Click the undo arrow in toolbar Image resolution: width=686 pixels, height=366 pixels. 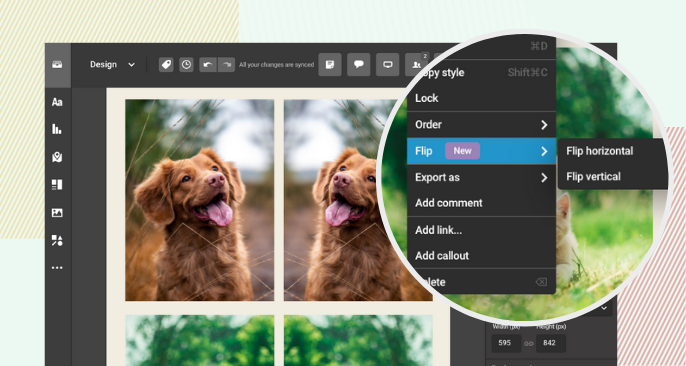pos(208,65)
